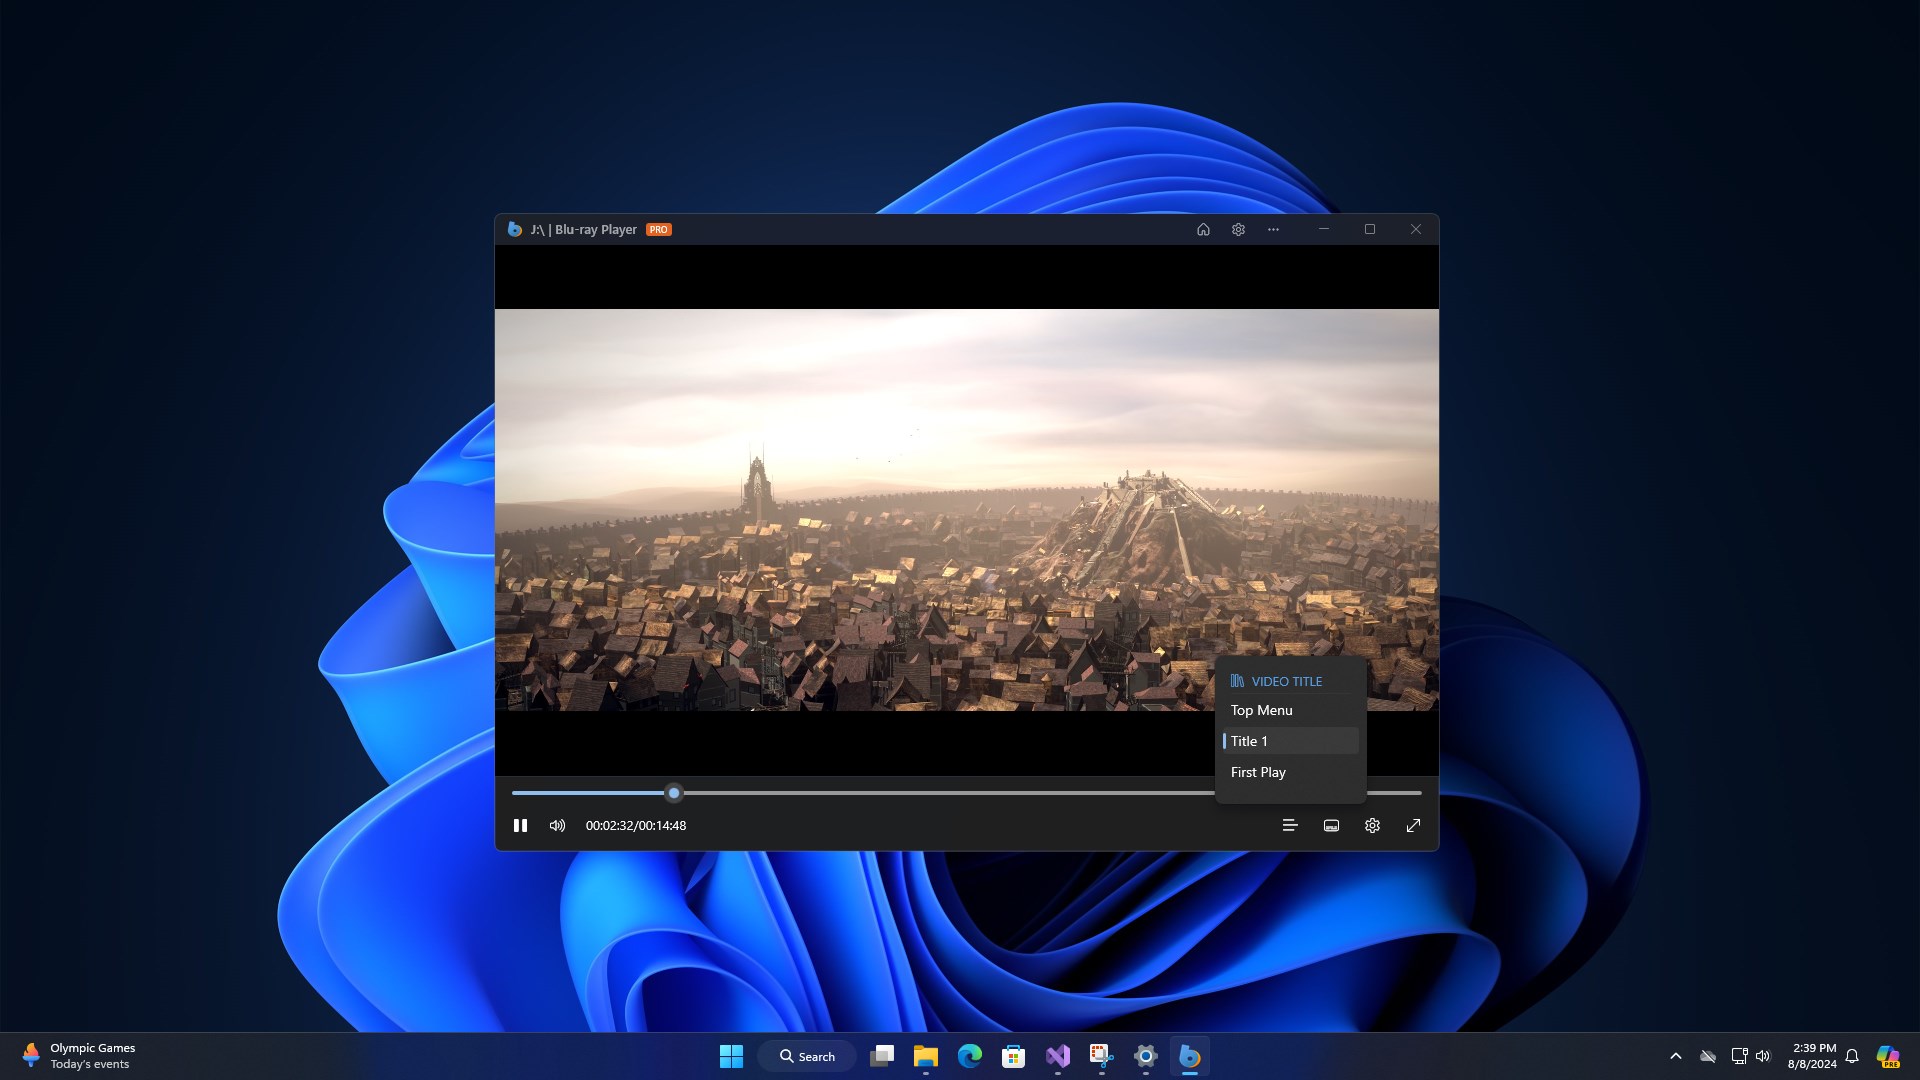Screen dimensions: 1920x1080
Task: Click the Blu-ray Player app logo icon
Action: click(x=514, y=229)
